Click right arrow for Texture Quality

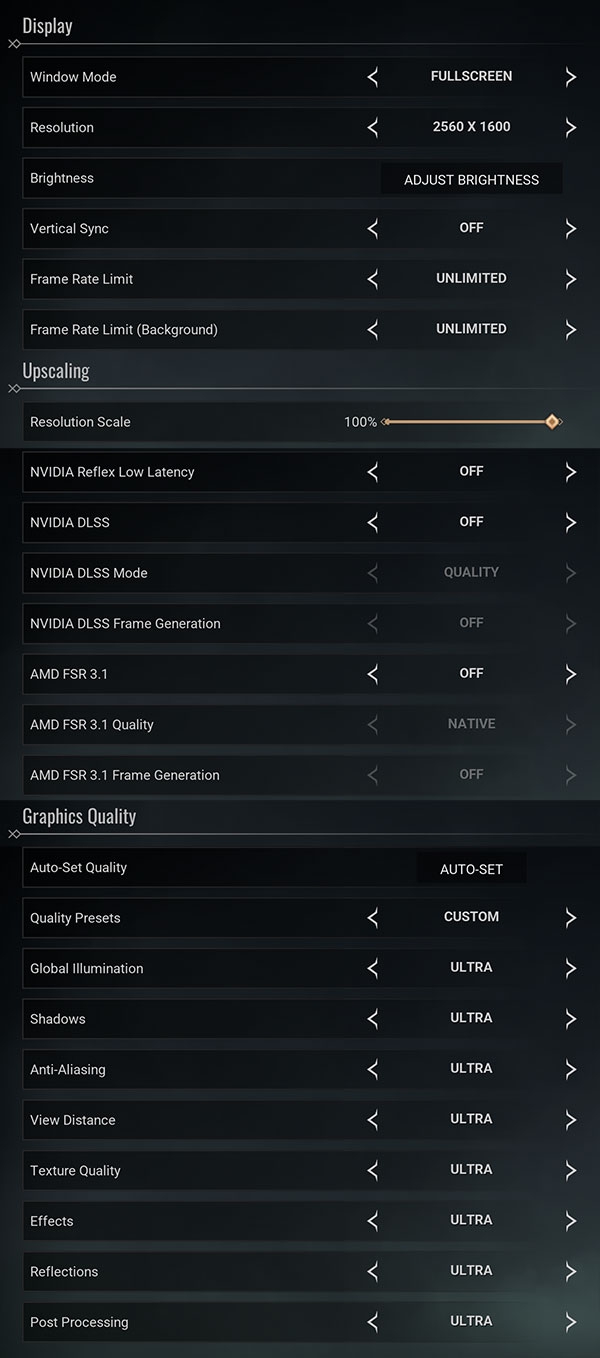point(571,1170)
